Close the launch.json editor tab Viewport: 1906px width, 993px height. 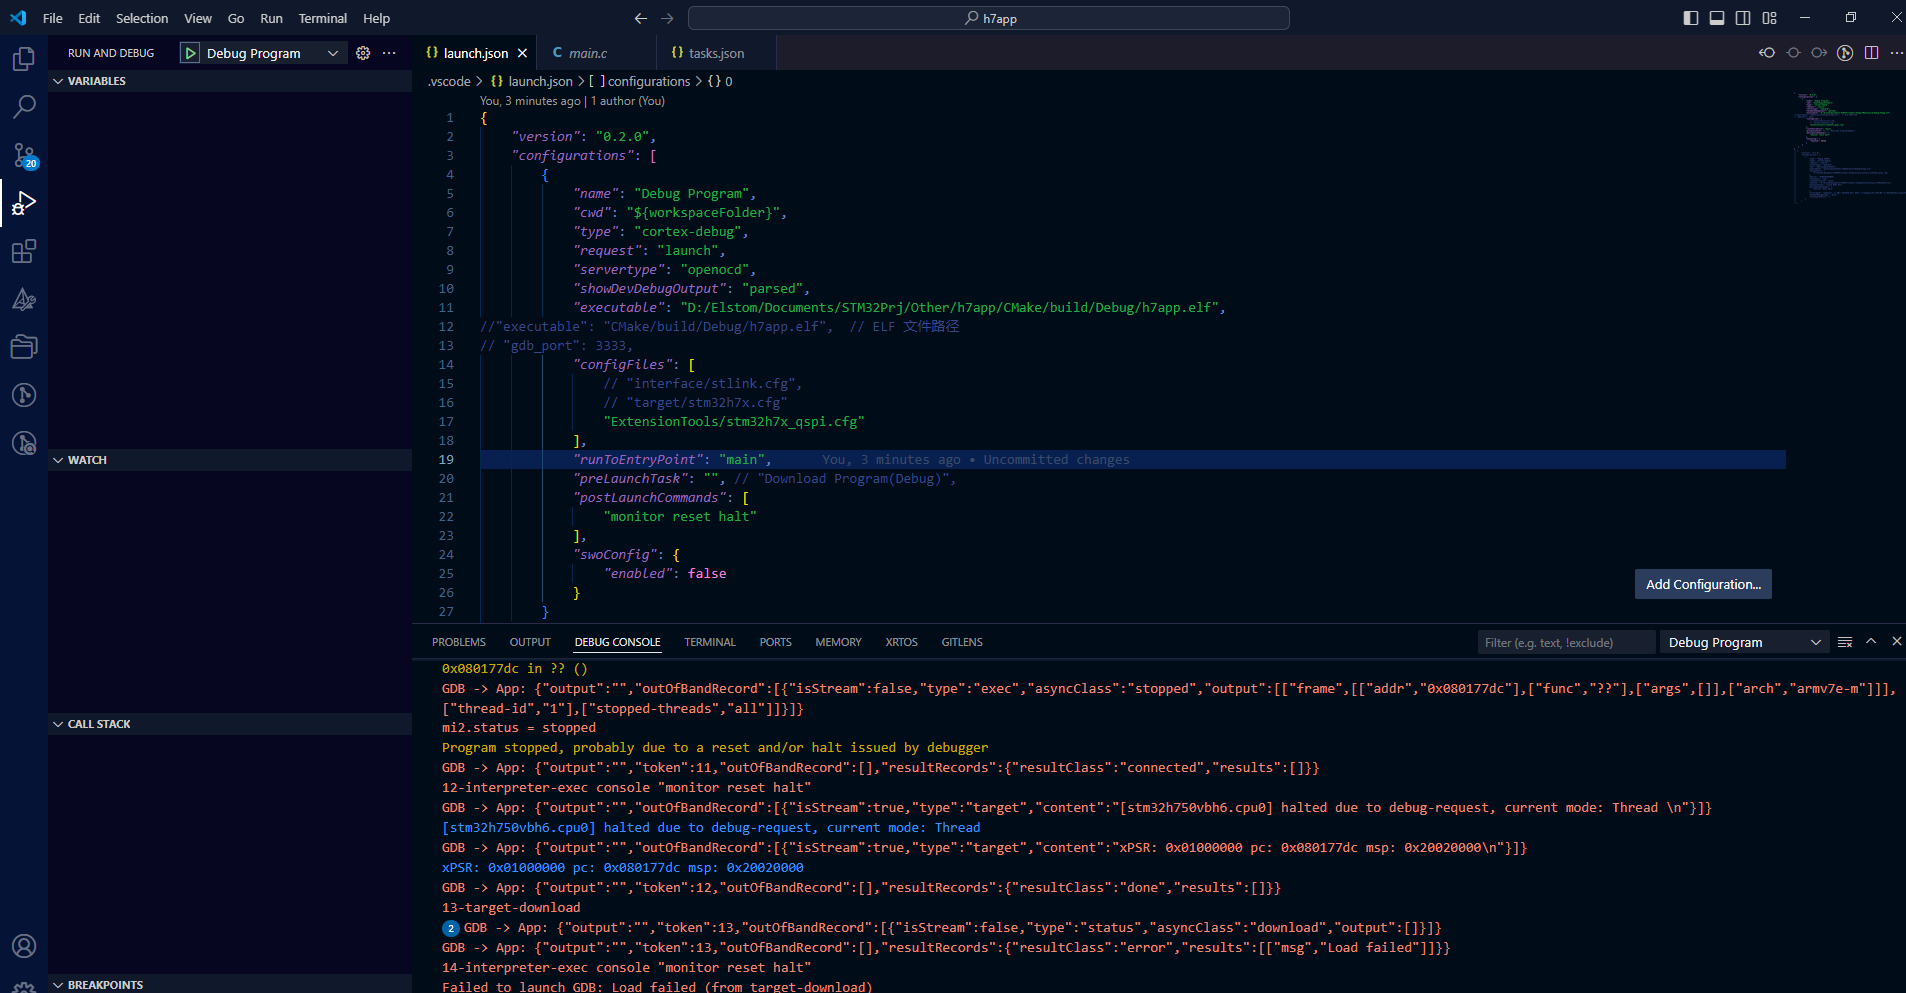tap(522, 53)
